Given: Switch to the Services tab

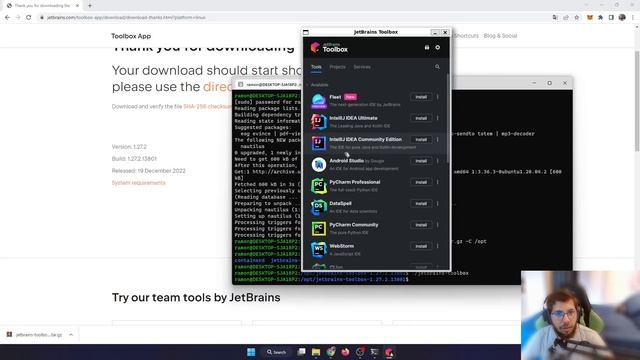Looking at the screenshot, I should (x=362, y=67).
